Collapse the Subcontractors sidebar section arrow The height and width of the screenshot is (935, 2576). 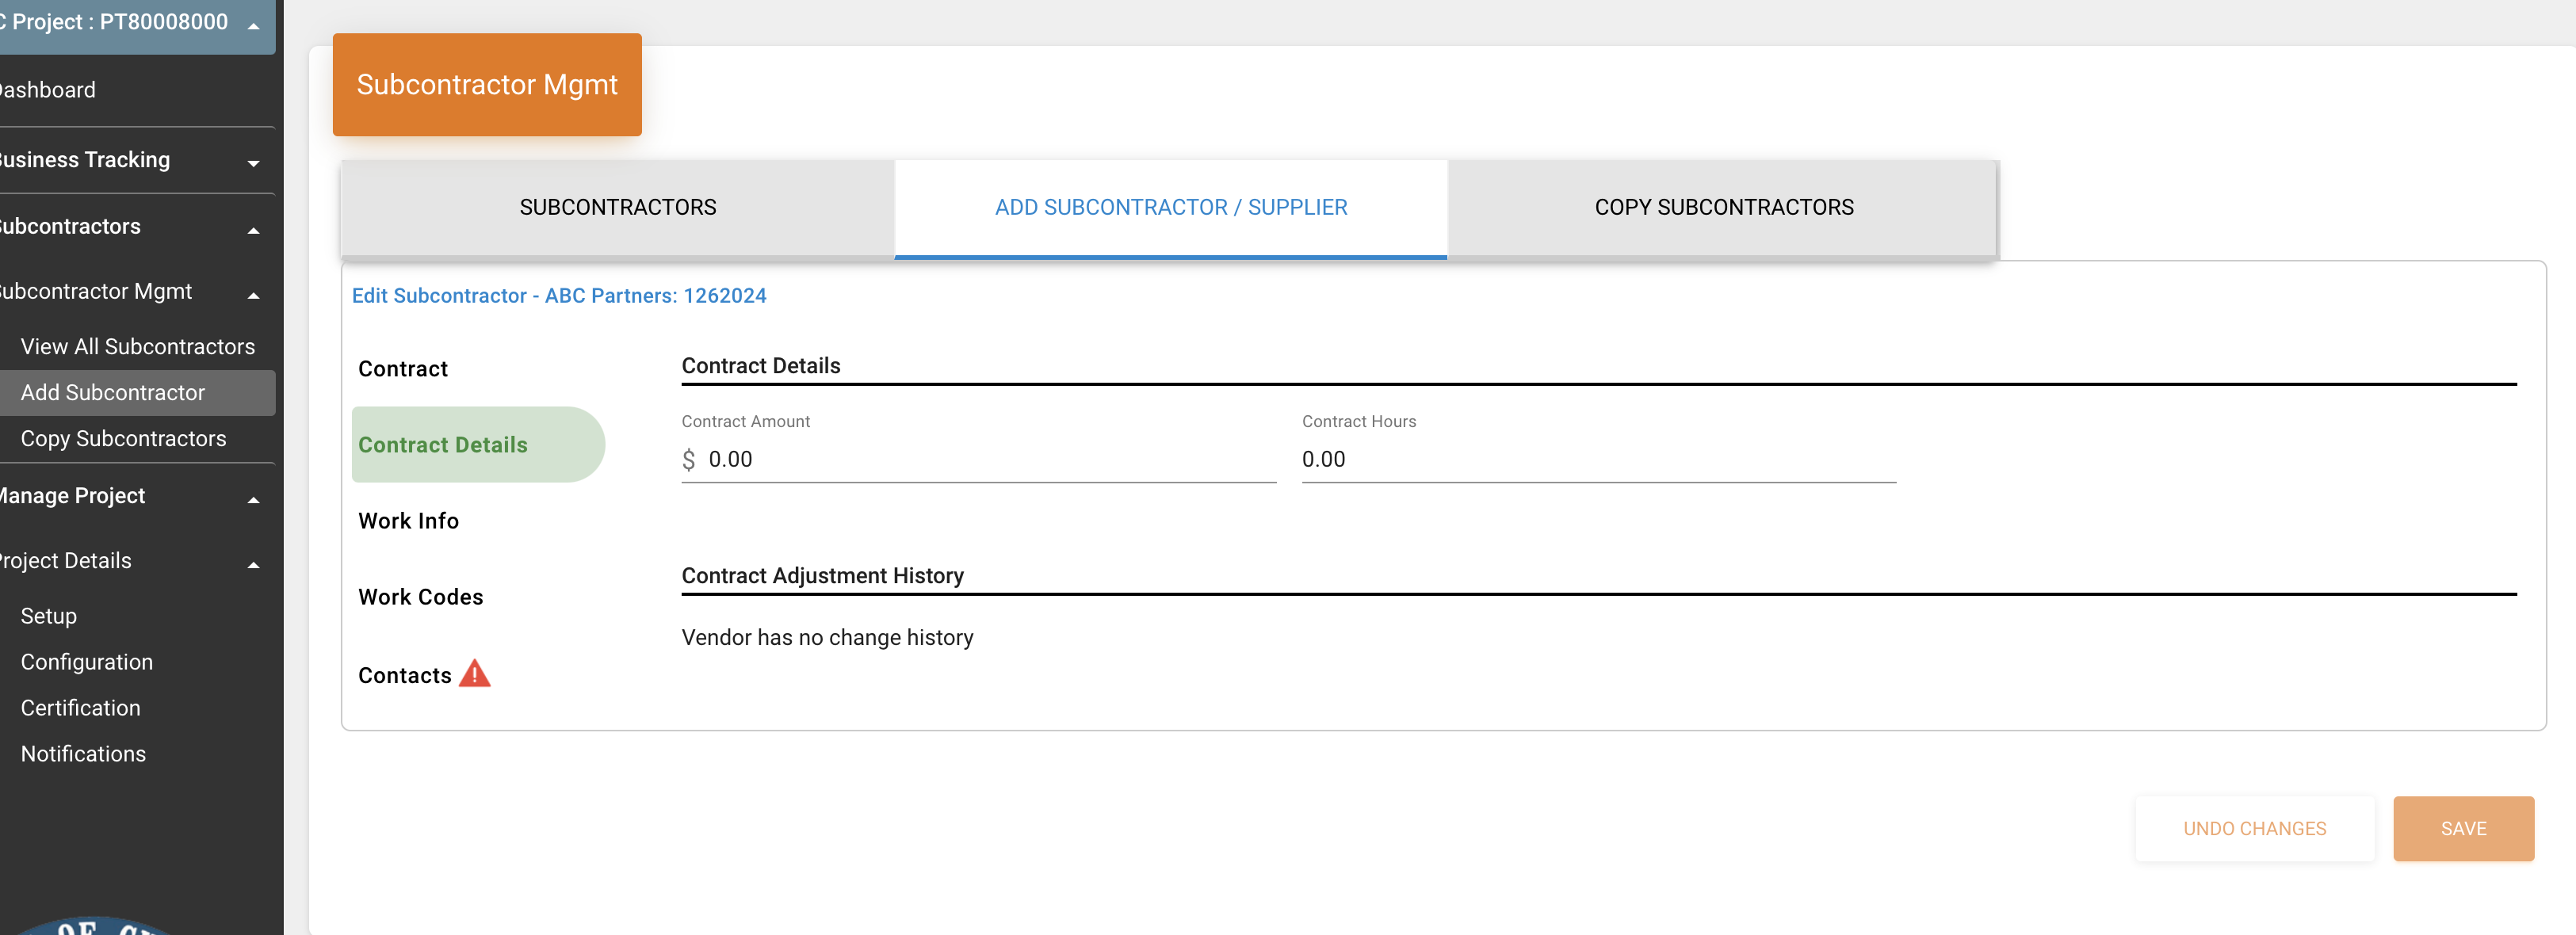254,230
